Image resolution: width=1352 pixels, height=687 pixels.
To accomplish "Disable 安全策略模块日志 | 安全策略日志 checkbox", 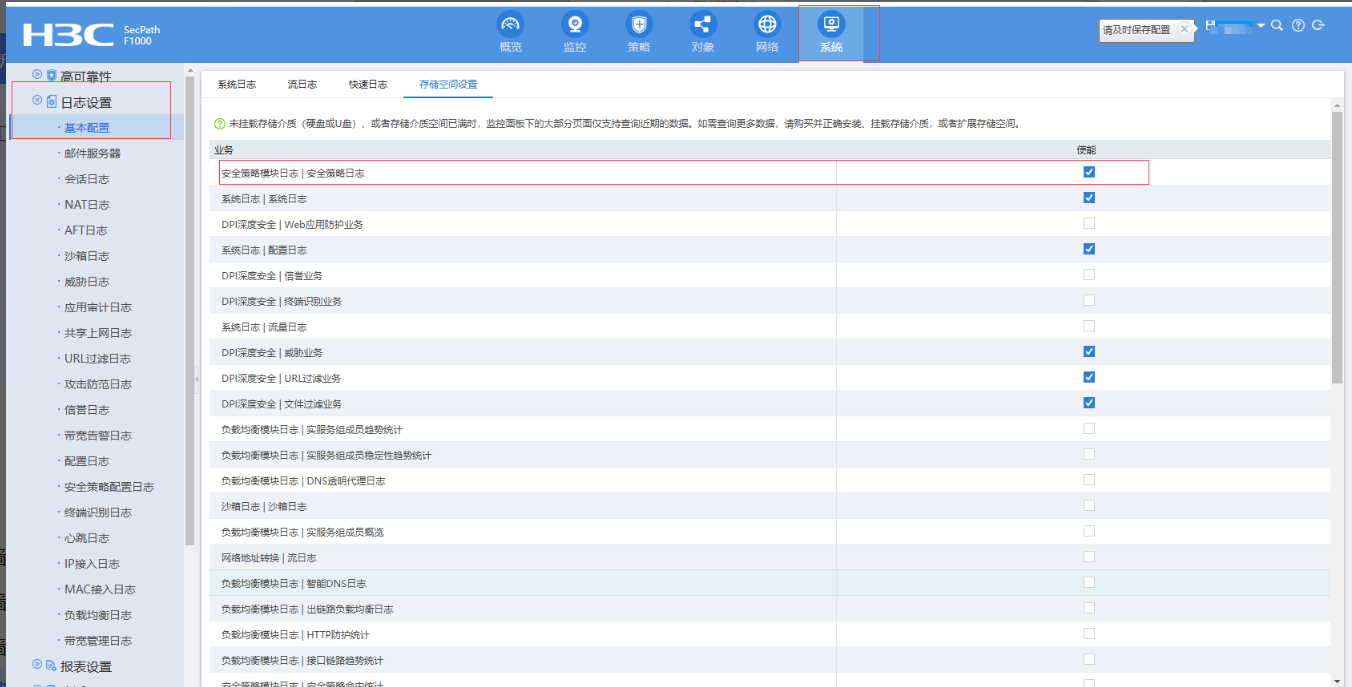I will click(x=1089, y=172).
